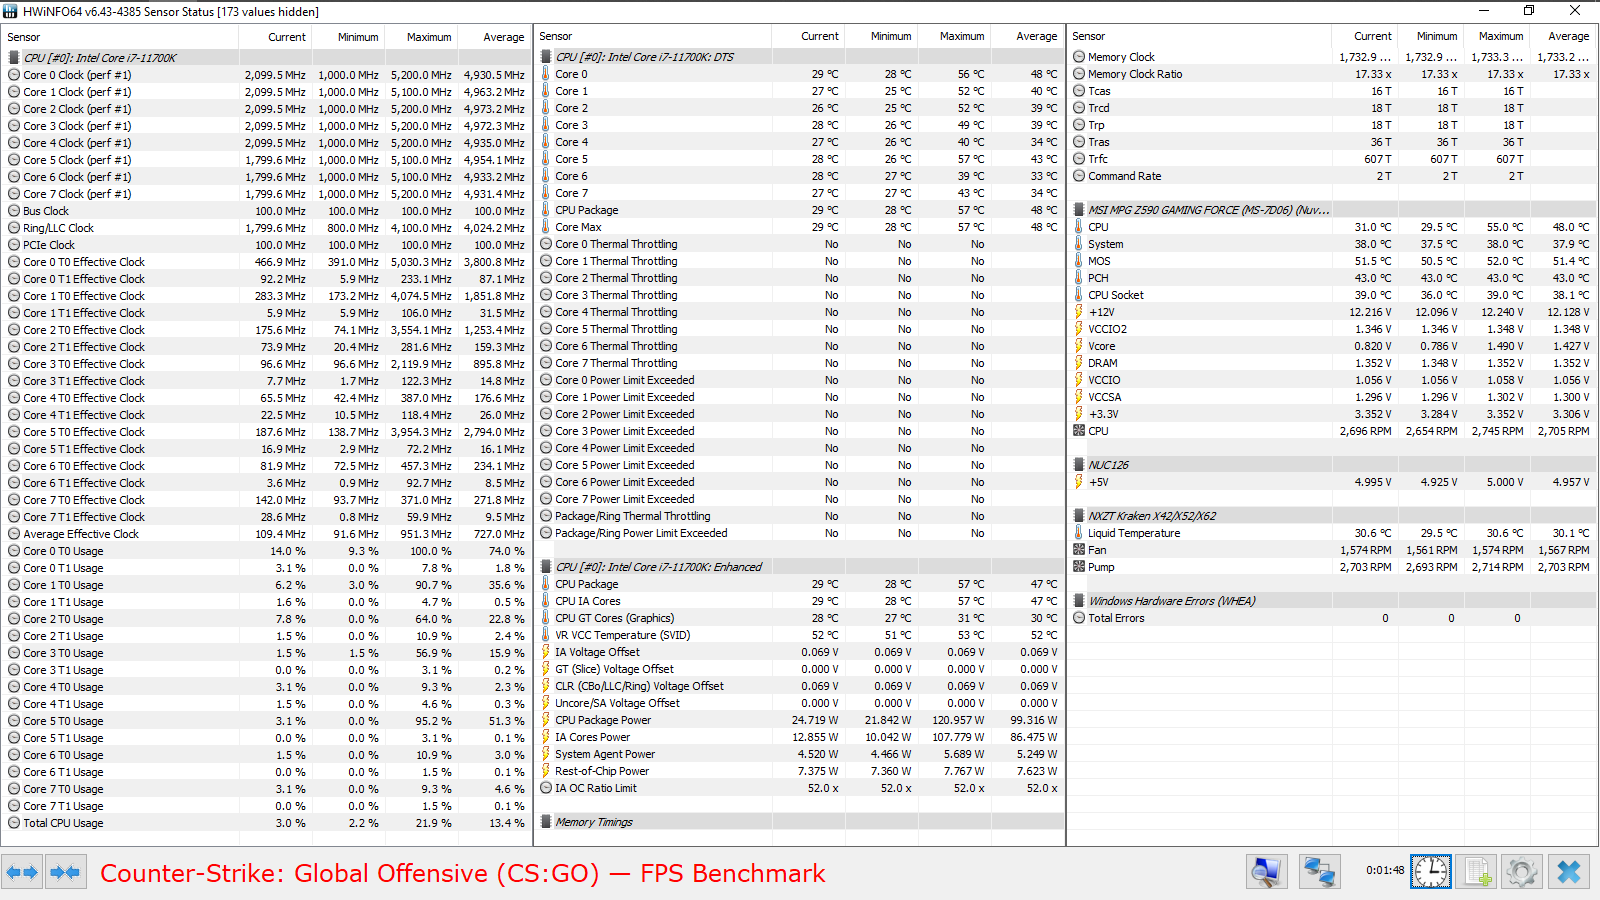Select the CPU [#0]: Intel Core i7-11700K: Enhanced group

[x=800, y=567]
